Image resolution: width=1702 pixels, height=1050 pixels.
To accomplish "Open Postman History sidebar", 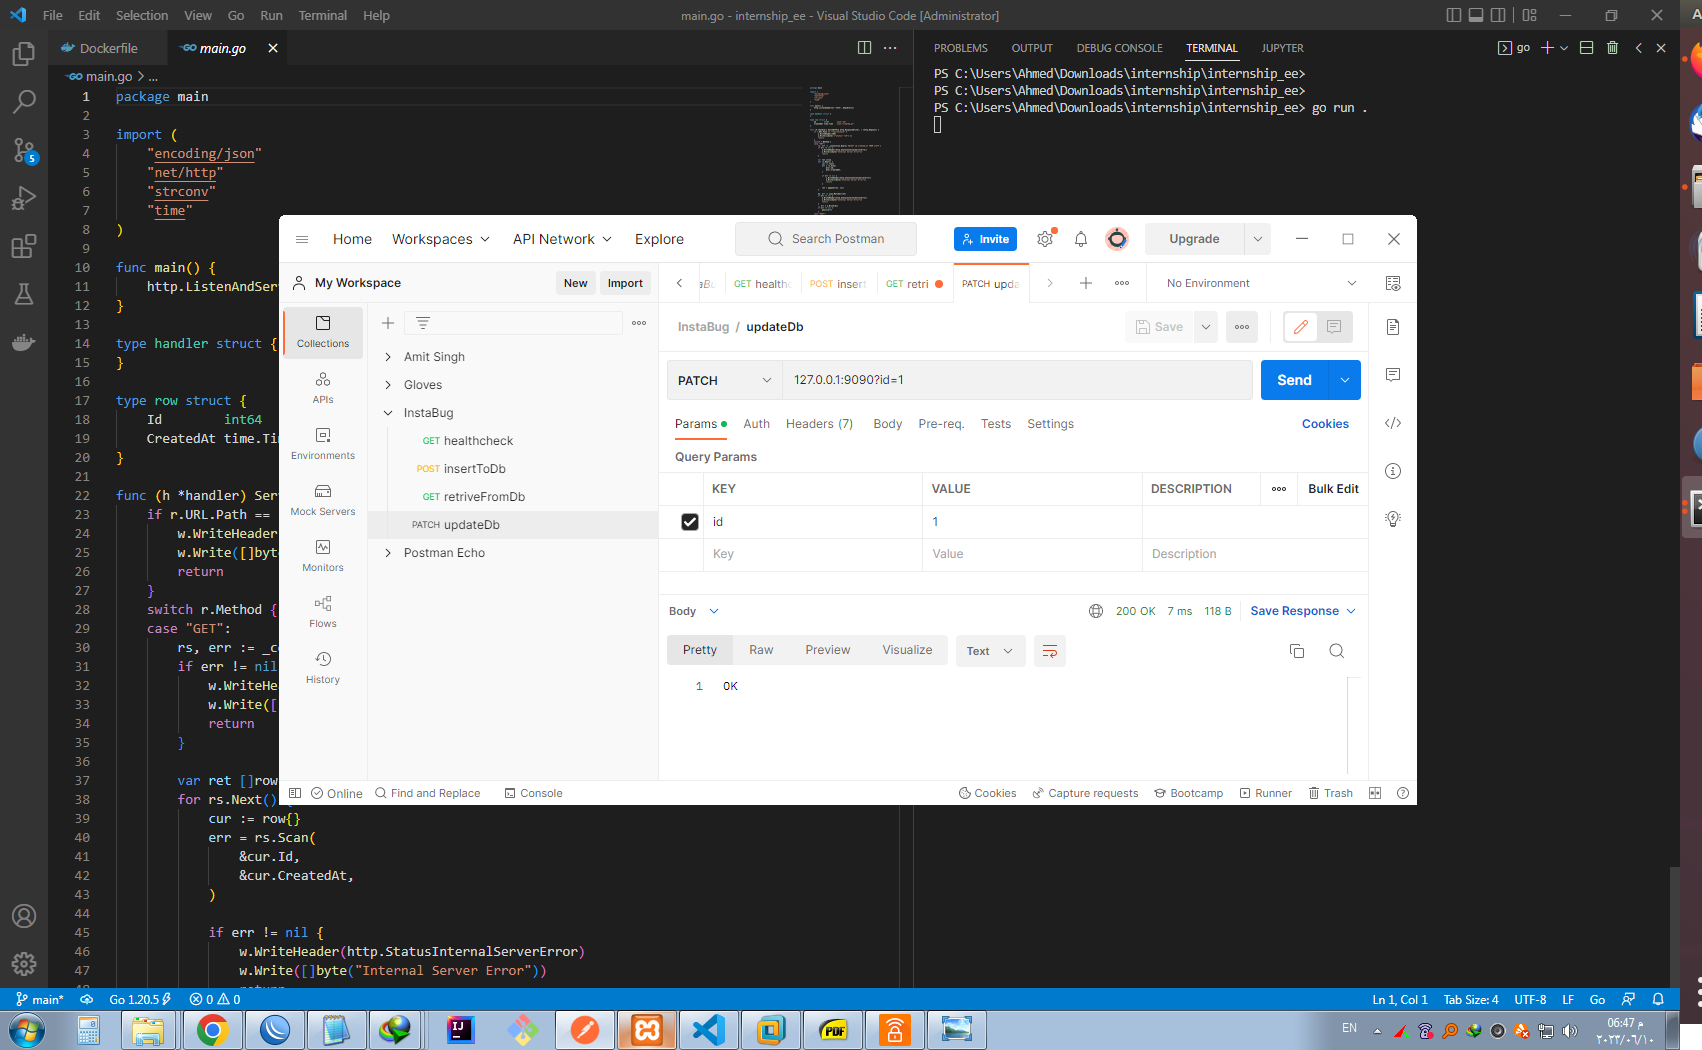I will click(323, 667).
